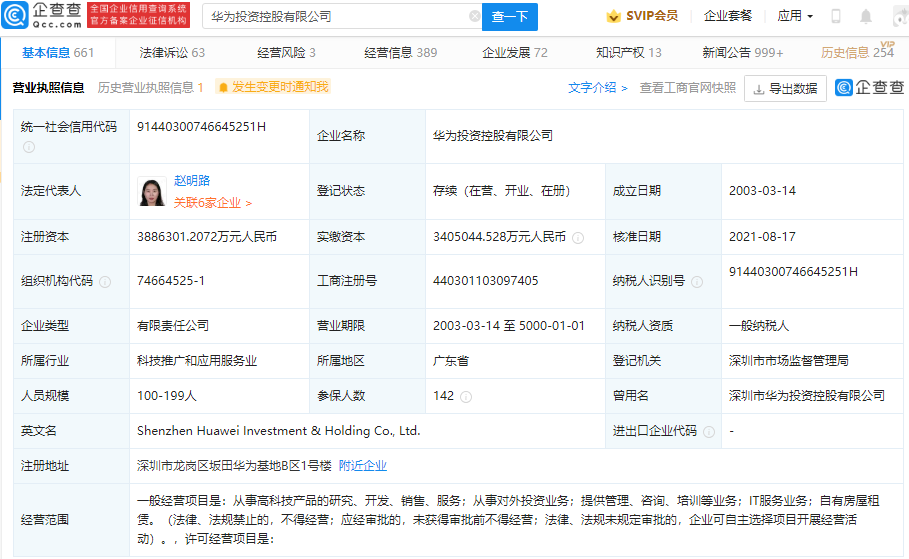Click help icon next to 组织机构代码
This screenshot has width=909, height=559.
[105, 282]
